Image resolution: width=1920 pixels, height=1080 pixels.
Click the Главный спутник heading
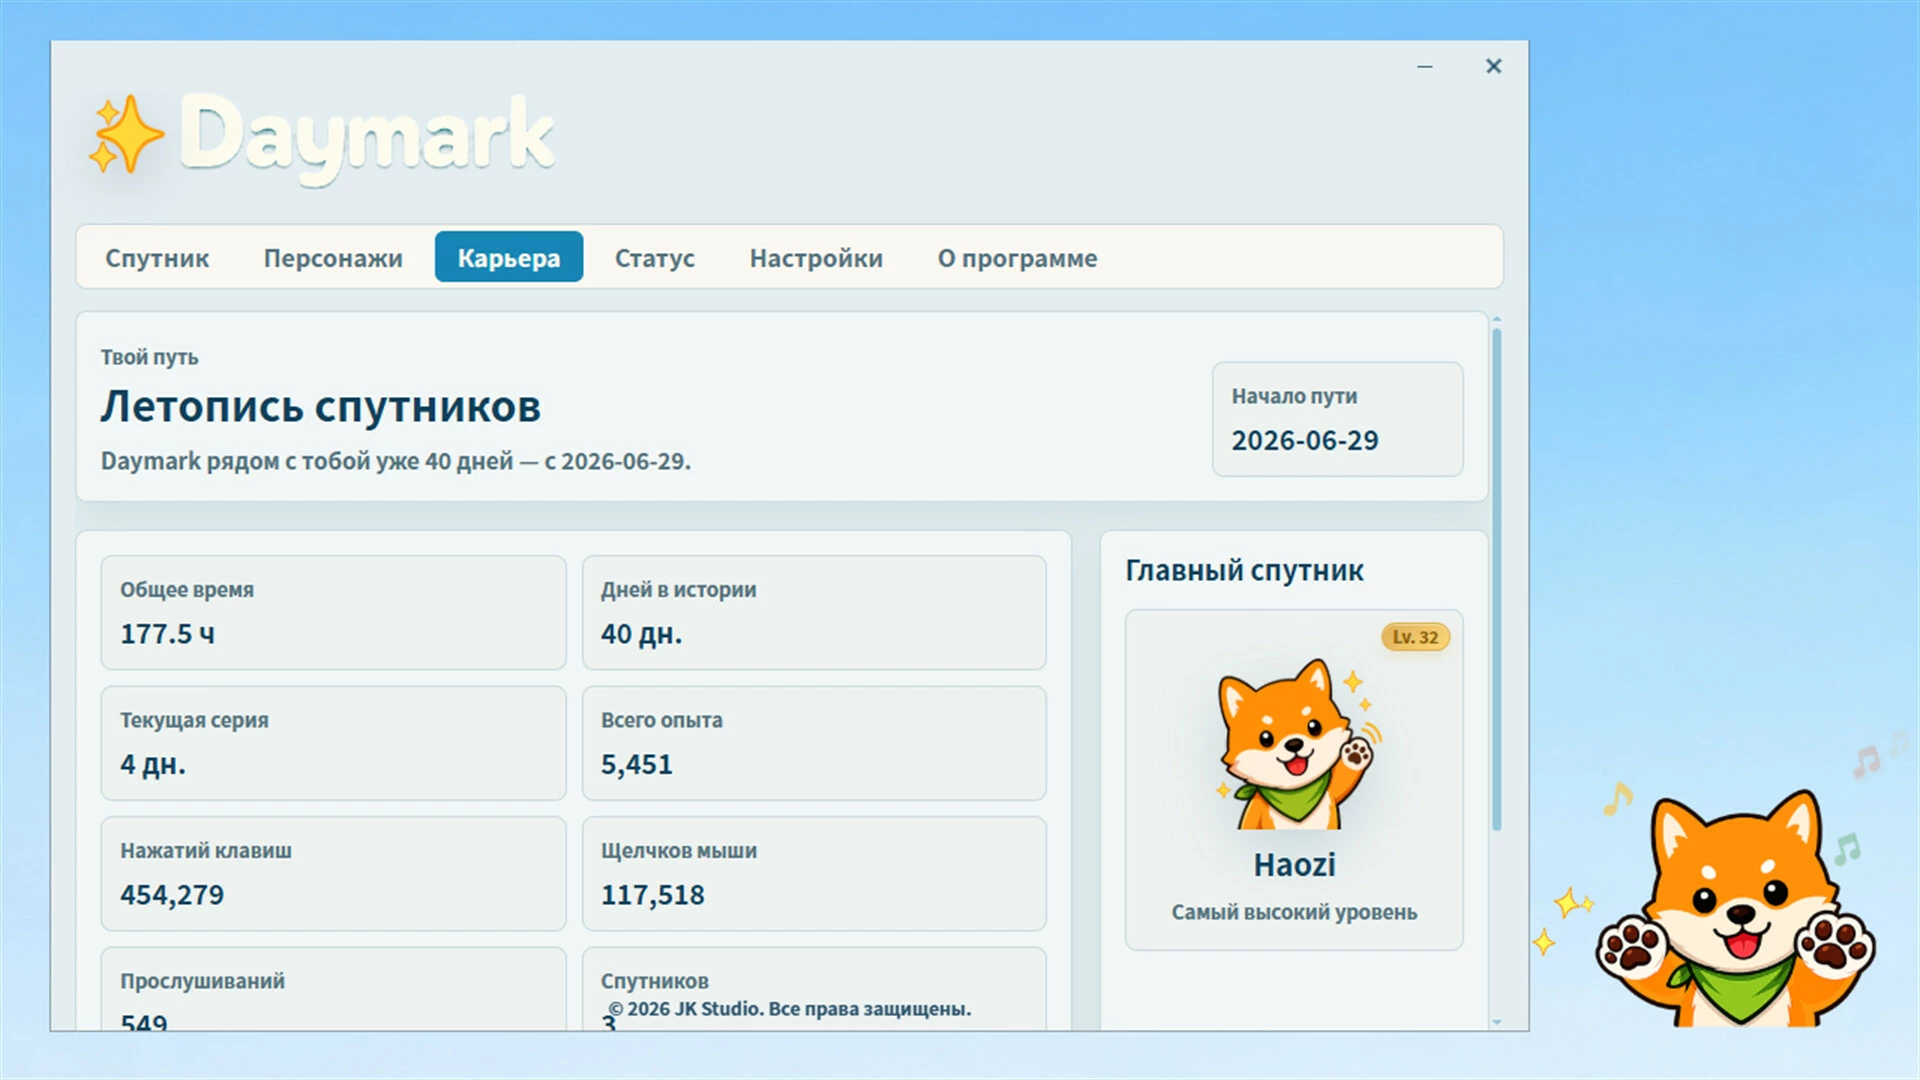[x=1244, y=570]
